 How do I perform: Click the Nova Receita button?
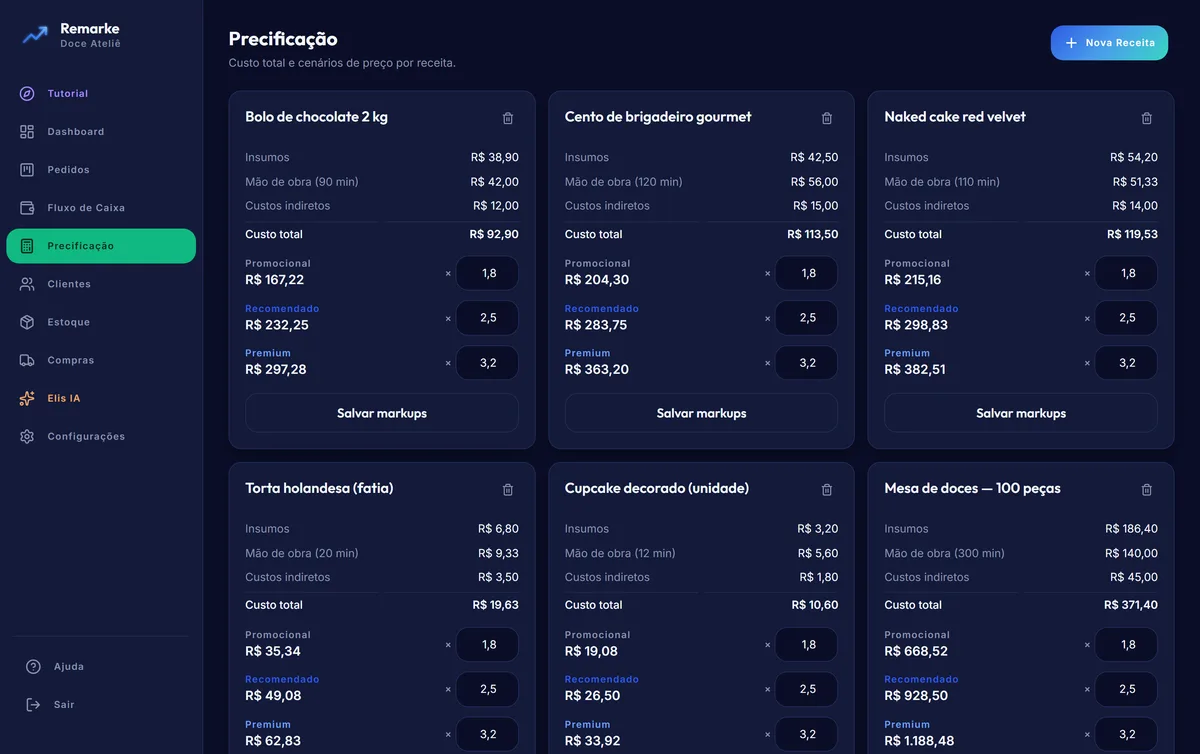[x=1109, y=43]
